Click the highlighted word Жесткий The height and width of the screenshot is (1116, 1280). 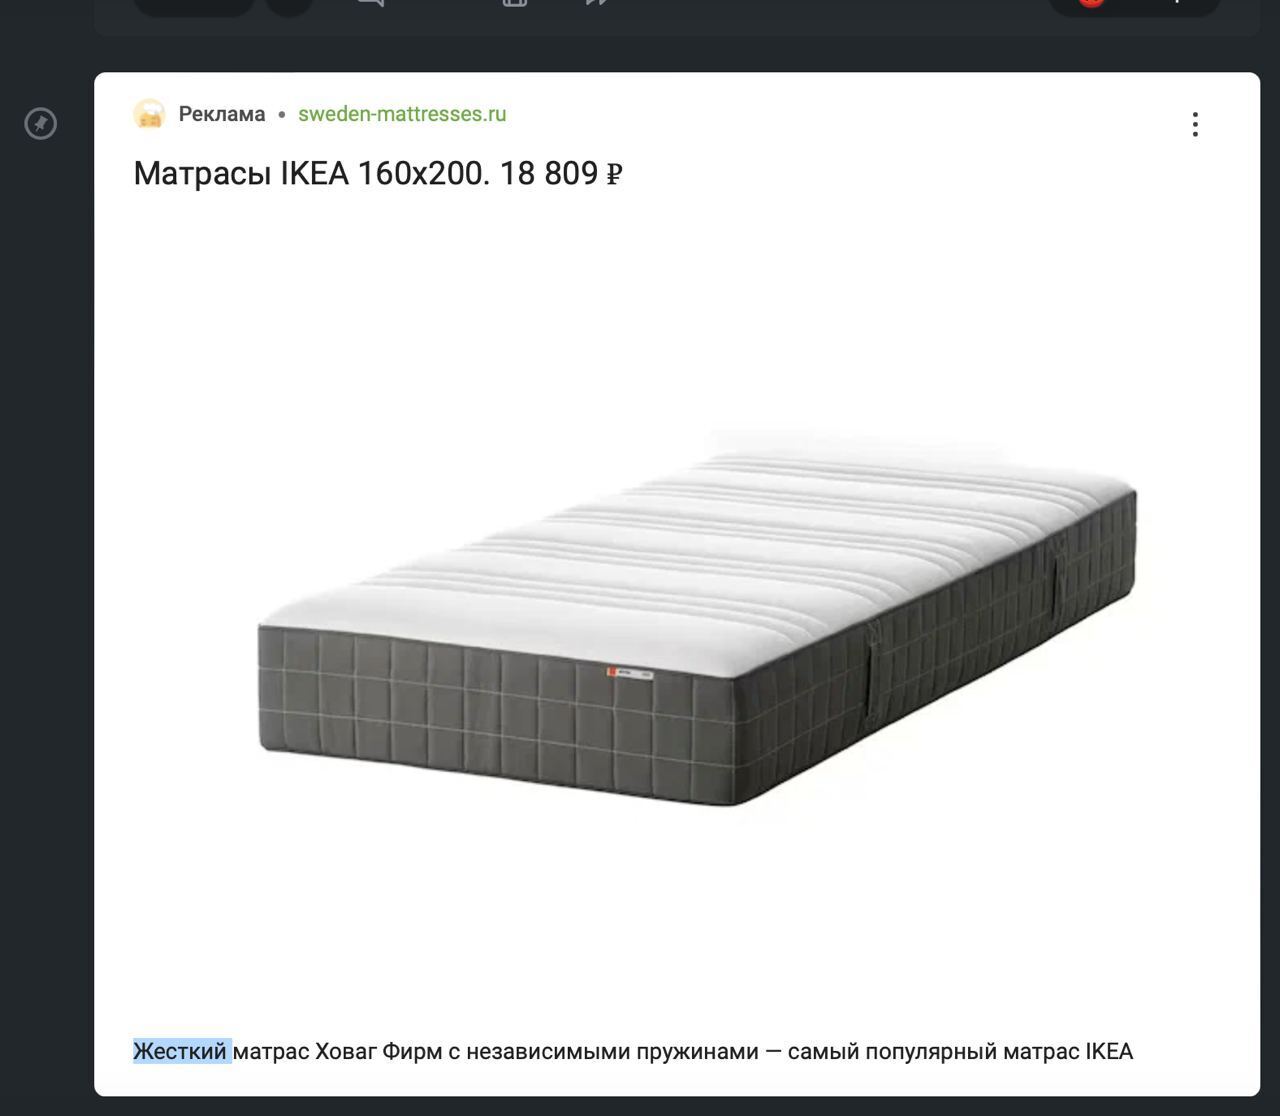tap(181, 1052)
